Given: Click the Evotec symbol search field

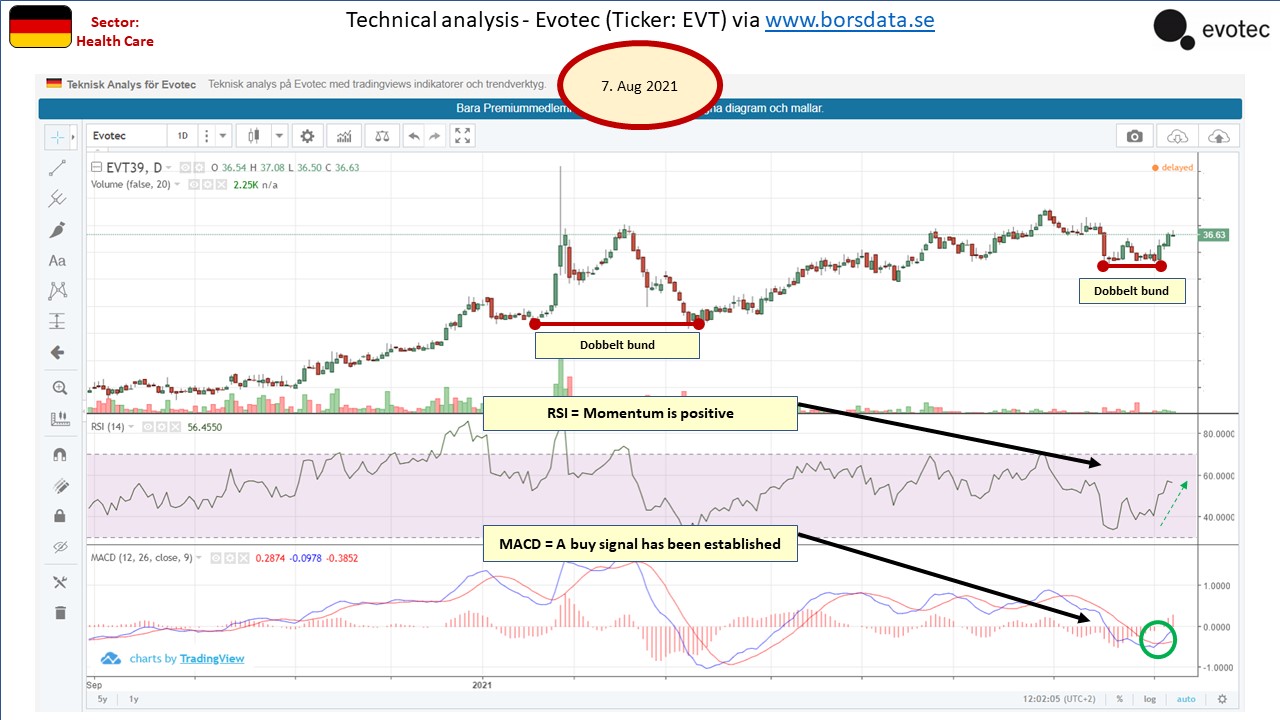Looking at the screenshot, I should (x=126, y=136).
